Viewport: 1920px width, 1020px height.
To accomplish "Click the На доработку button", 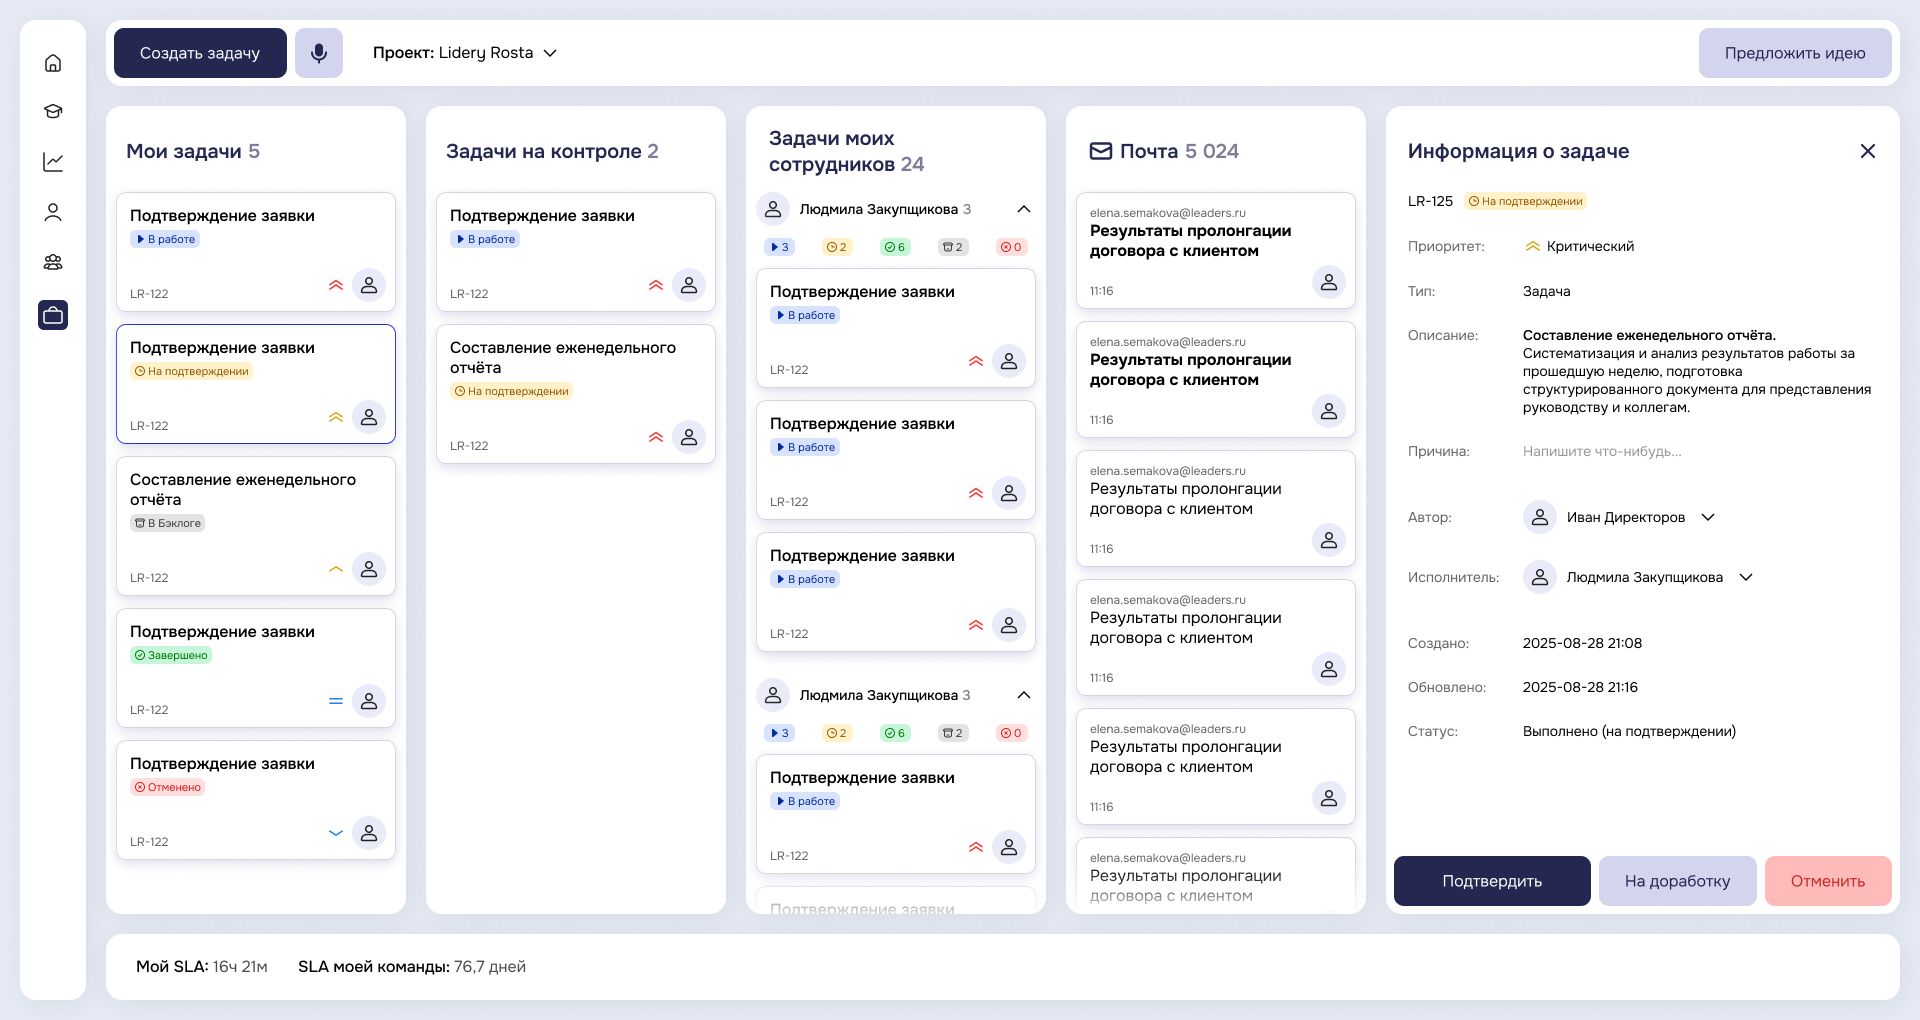I will pyautogui.click(x=1676, y=881).
